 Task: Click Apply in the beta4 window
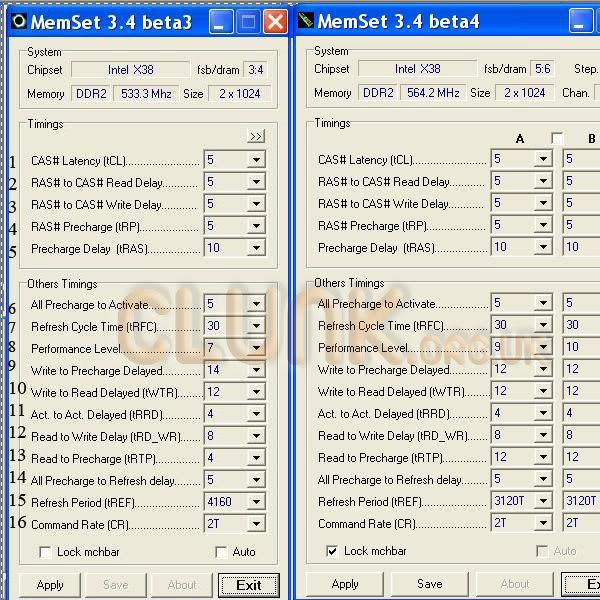tap(345, 584)
